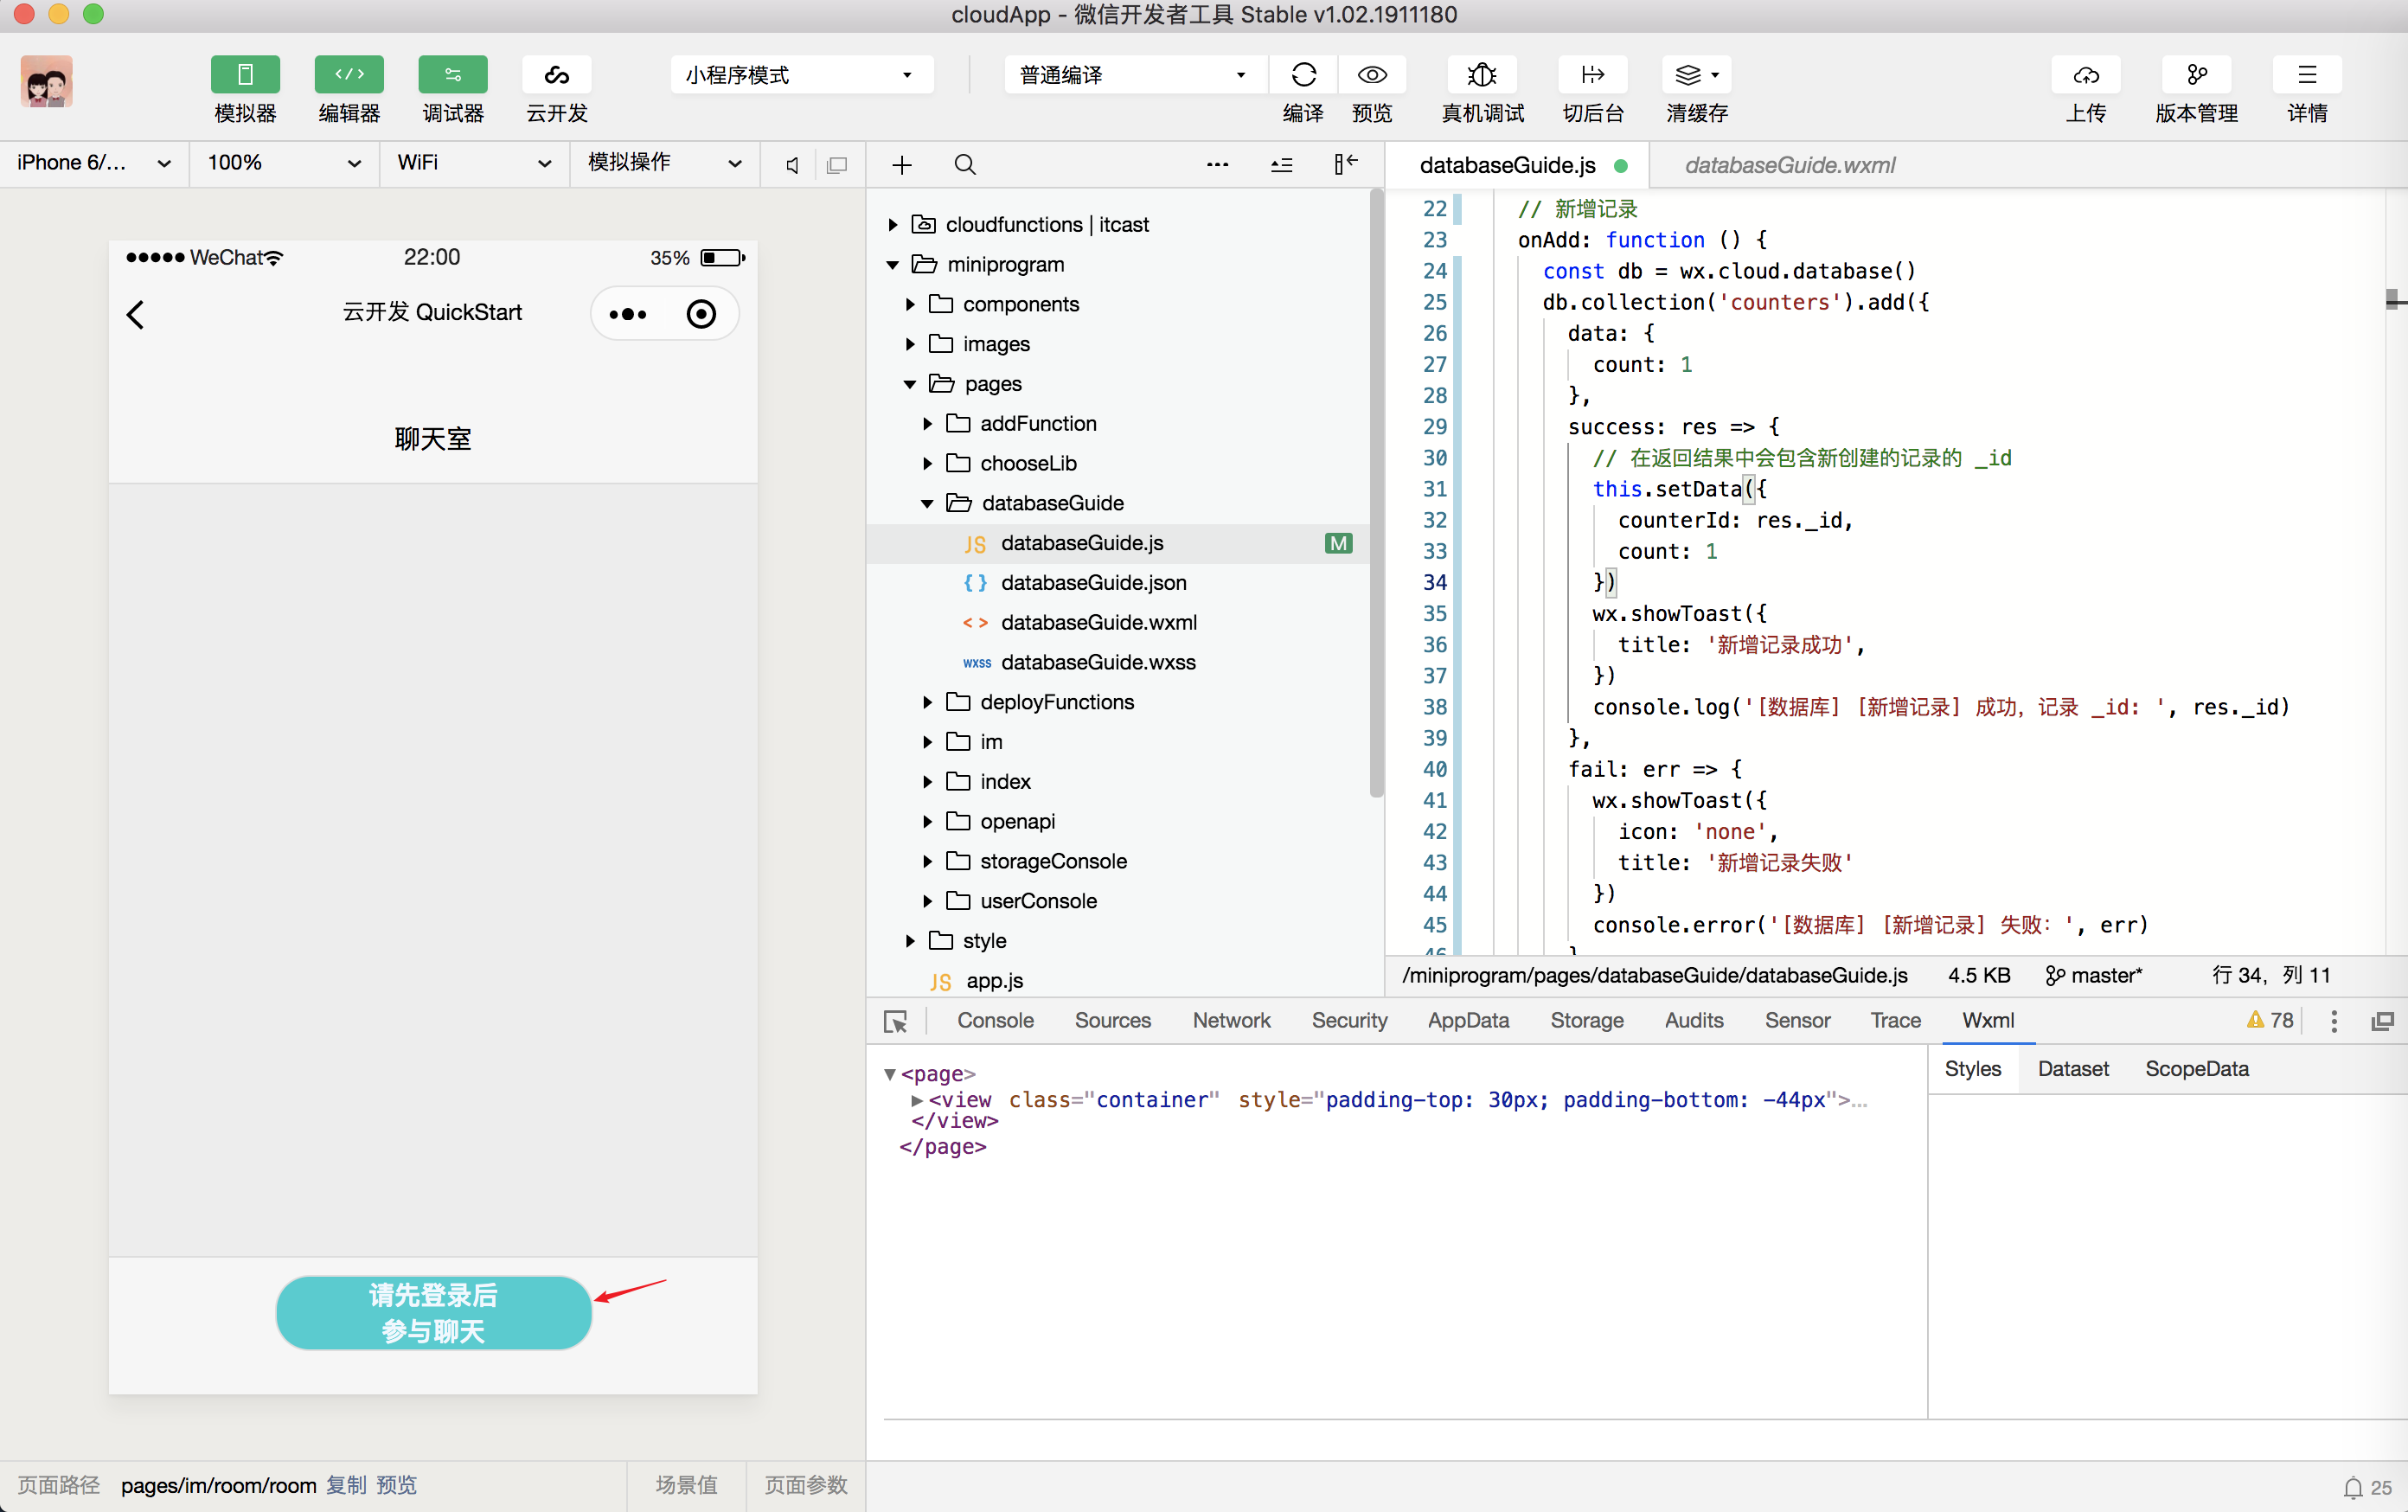Click the upload cloud icon
Image resolution: width=2408 pixels, height=1512 pixels.
point(2086,75)
